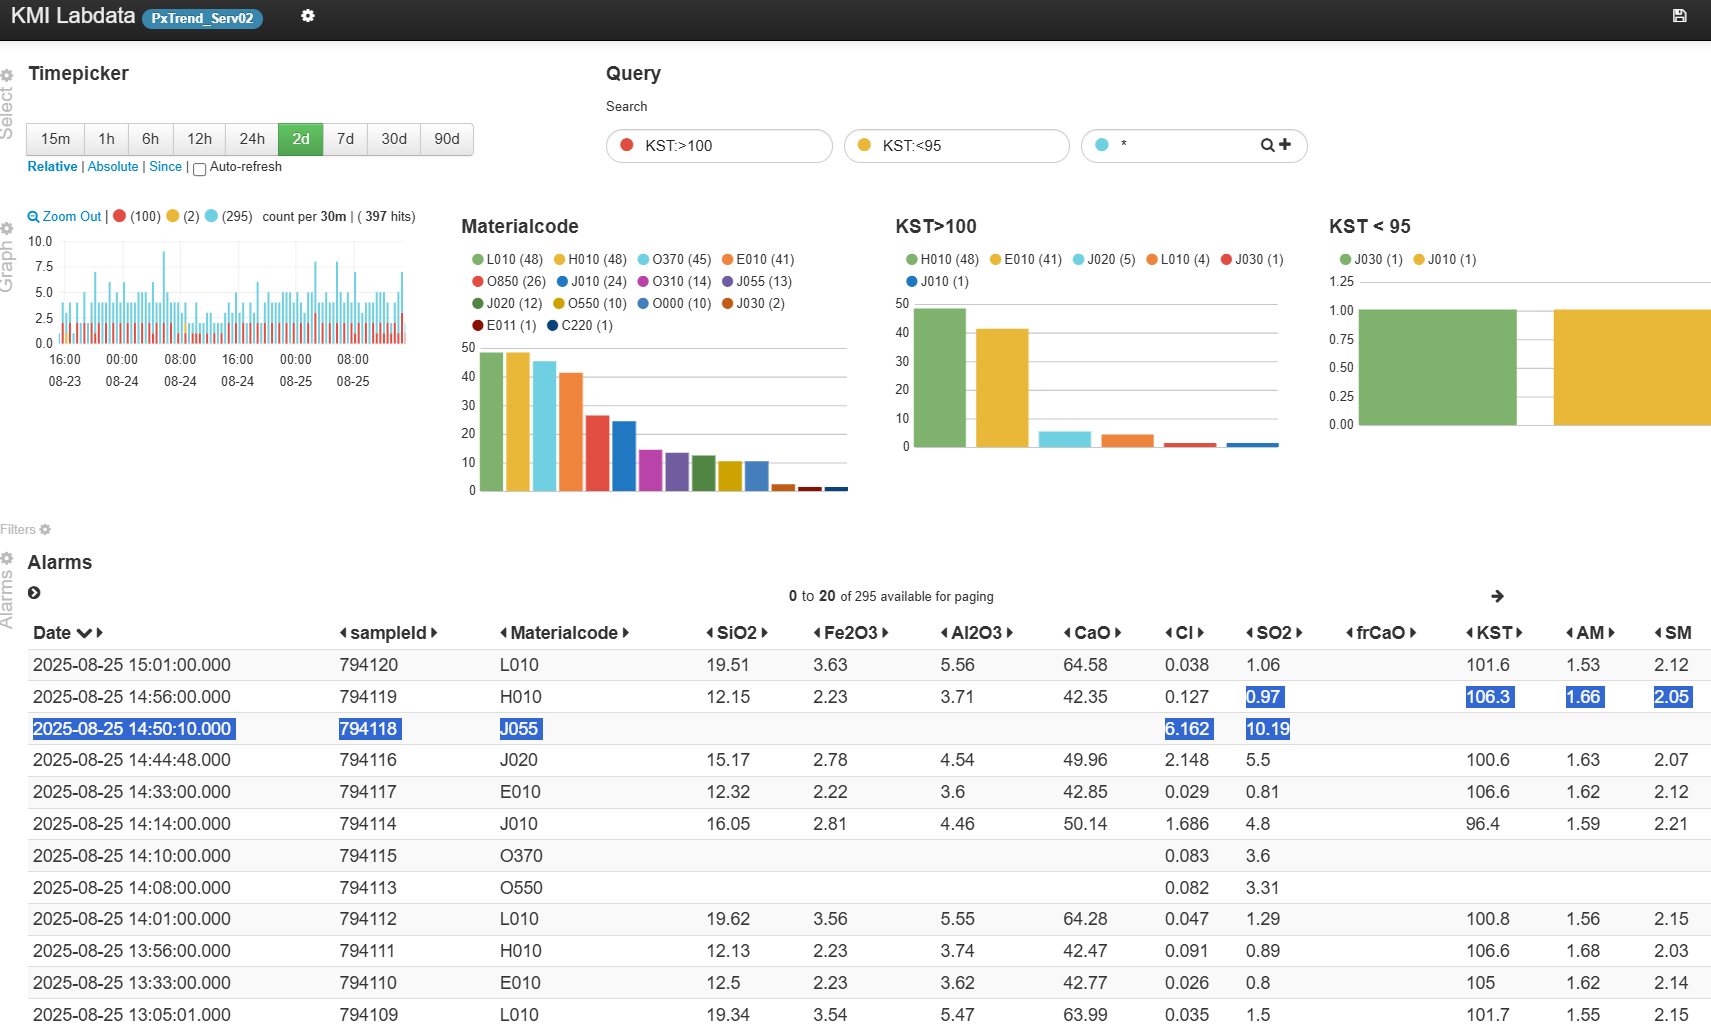
Task: Click the search magnifier icon in query
Action: [1267, 145]
